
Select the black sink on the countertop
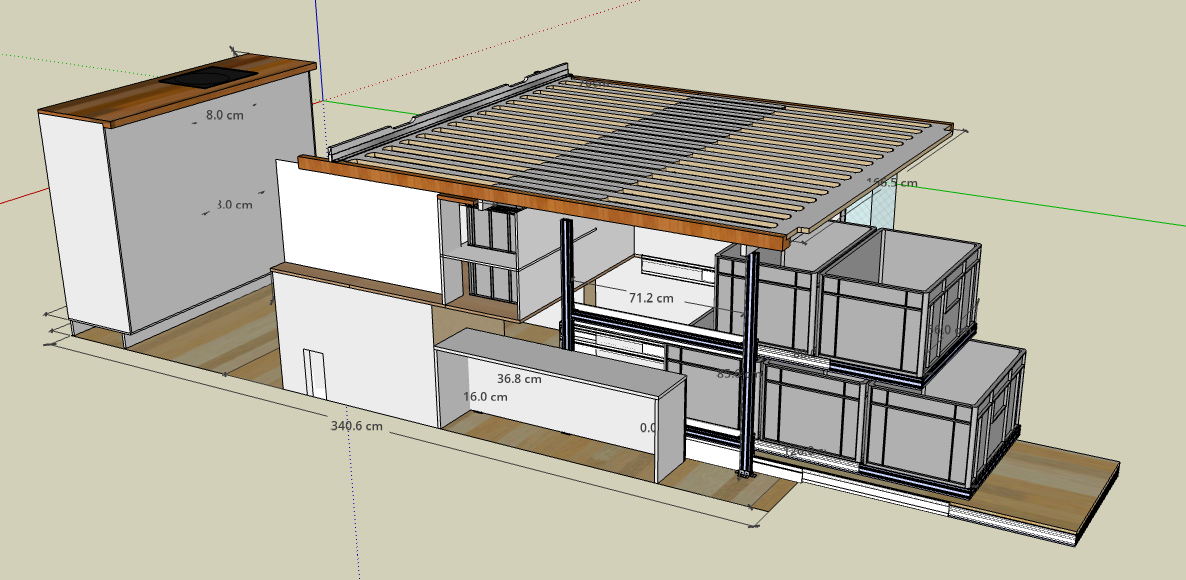pos(208,77)
